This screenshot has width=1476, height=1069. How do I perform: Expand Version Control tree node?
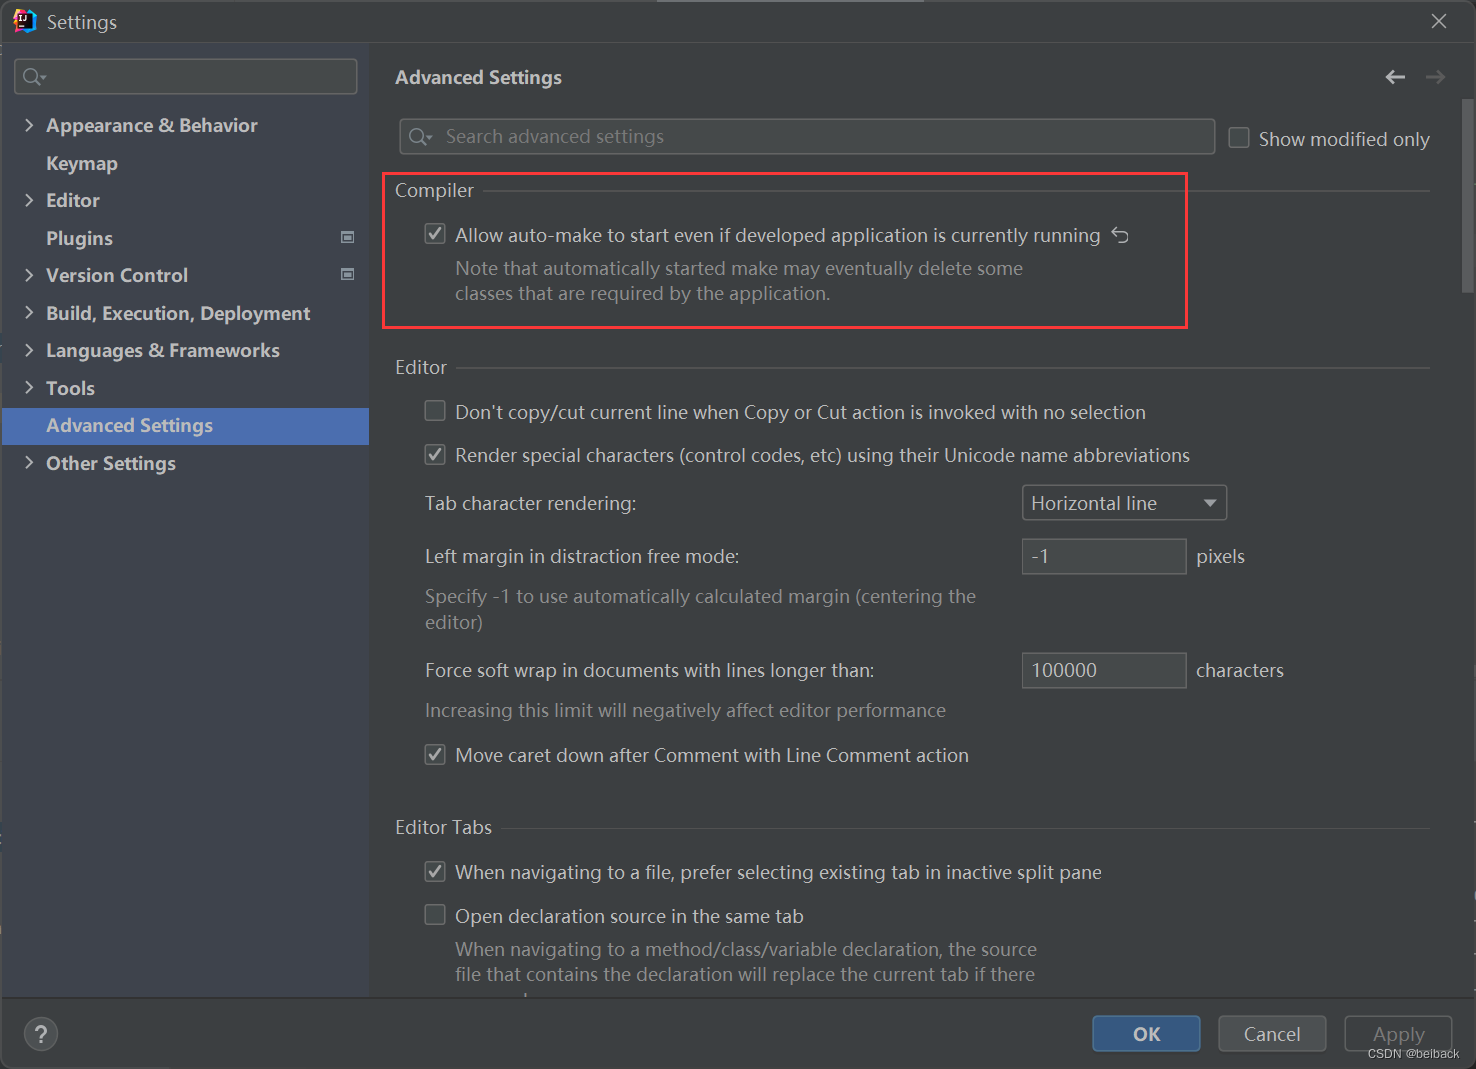(29, 275)
